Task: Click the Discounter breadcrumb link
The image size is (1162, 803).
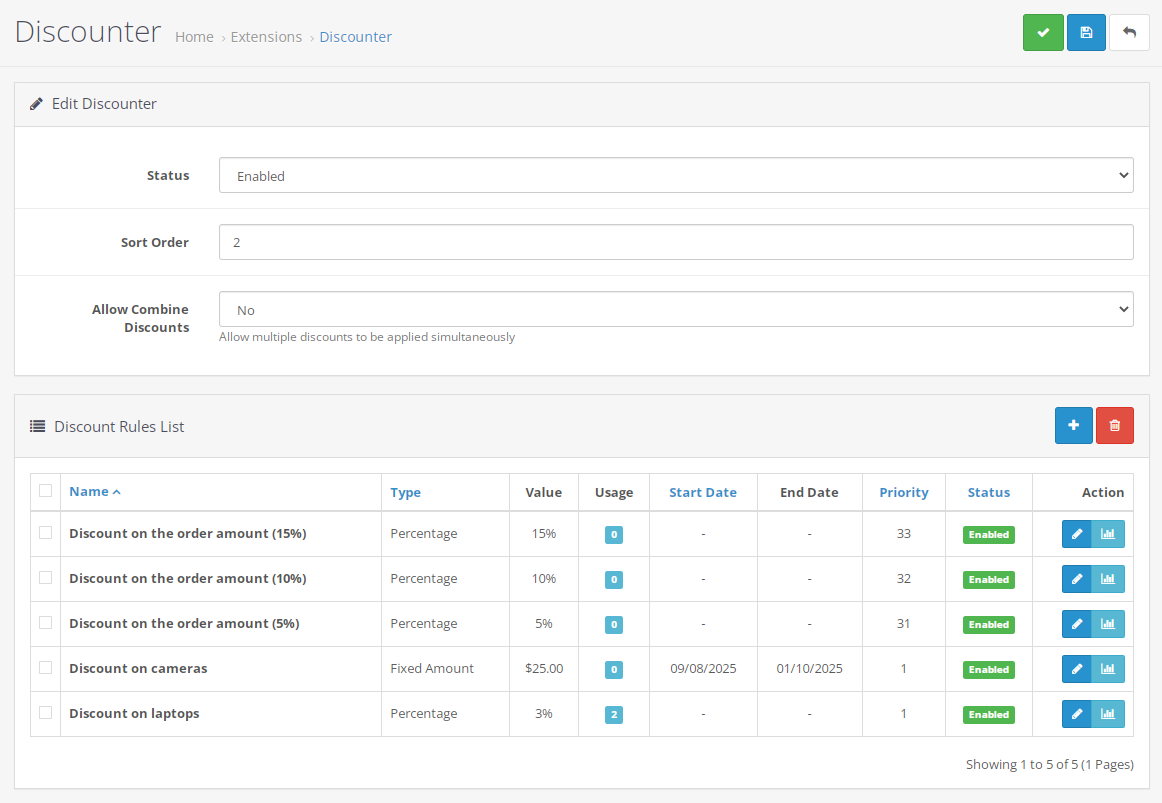Action: [356, 37]
